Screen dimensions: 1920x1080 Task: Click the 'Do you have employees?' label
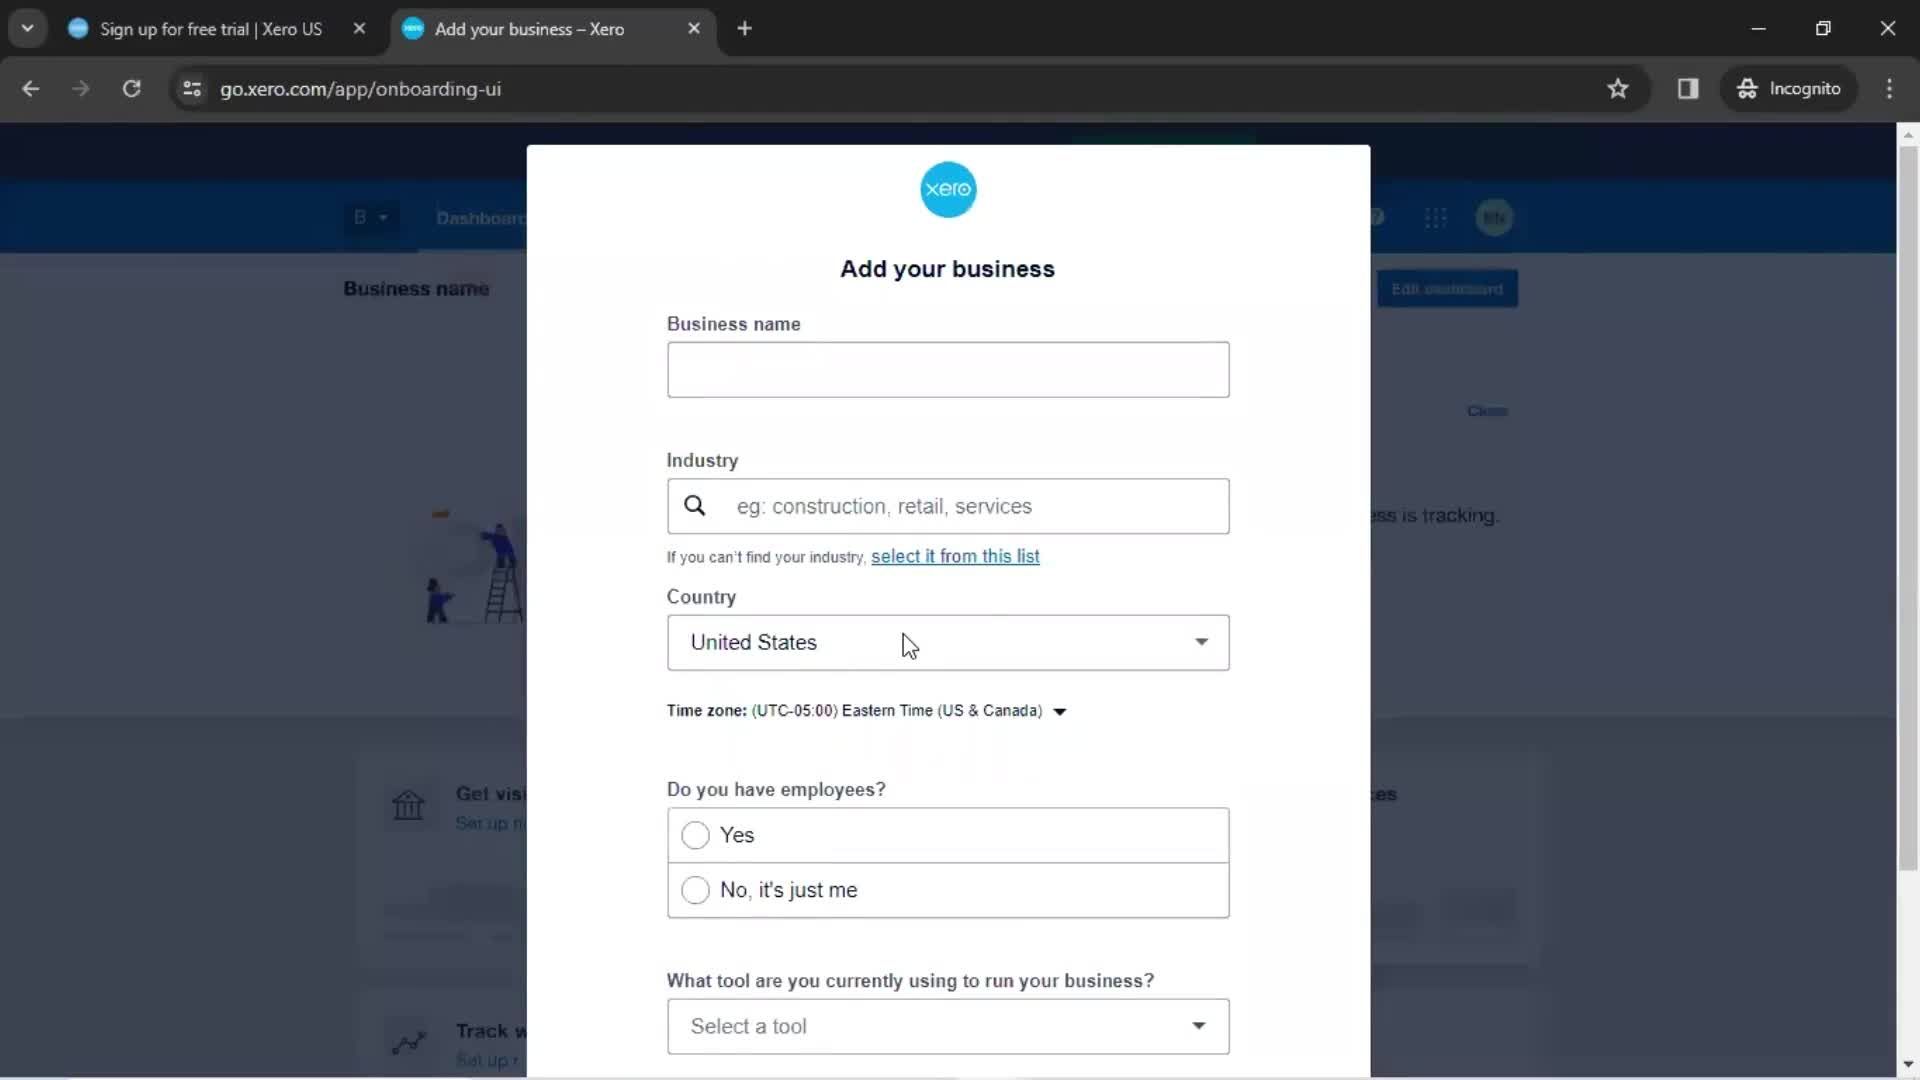pyautogui.click(x=776, y=790)
